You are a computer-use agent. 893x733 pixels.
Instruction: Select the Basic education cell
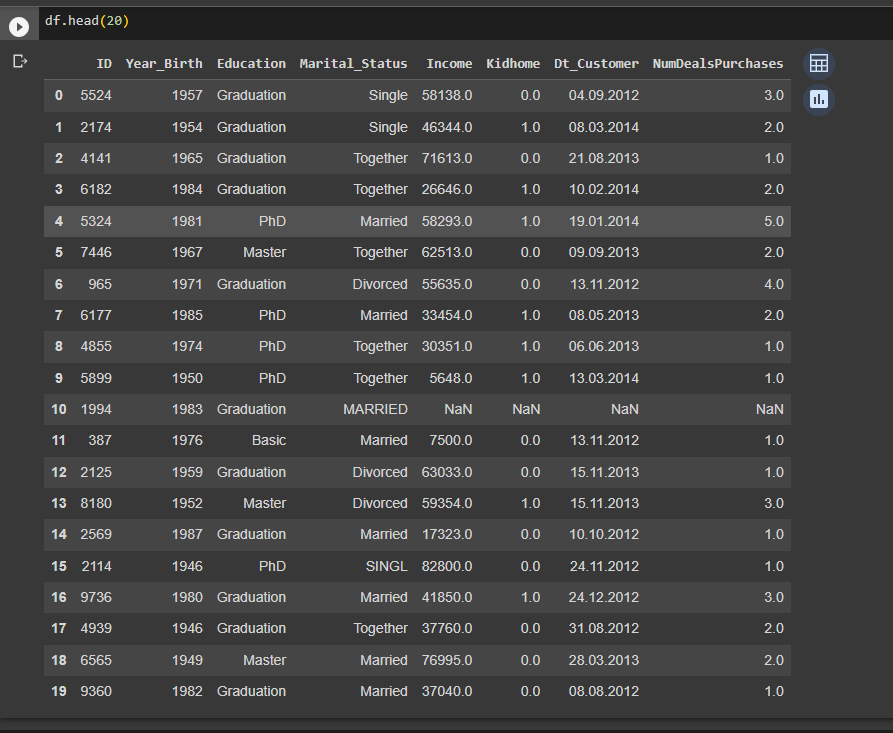(269, 440)
